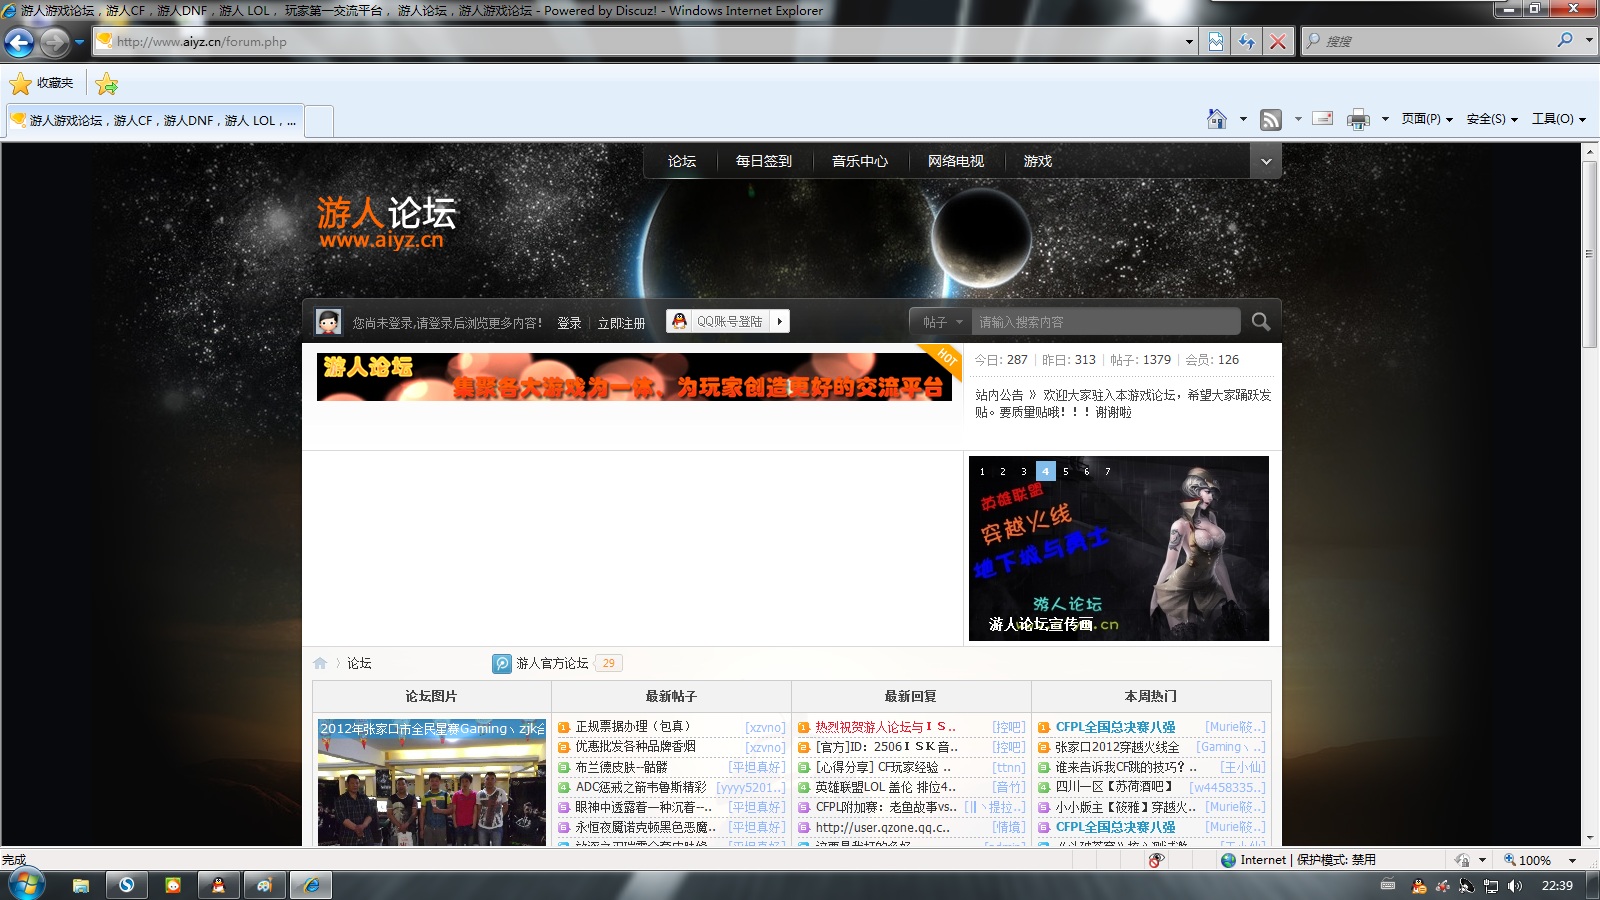
Task: Click the clock showing 22:39
Action: point(1557,886)
